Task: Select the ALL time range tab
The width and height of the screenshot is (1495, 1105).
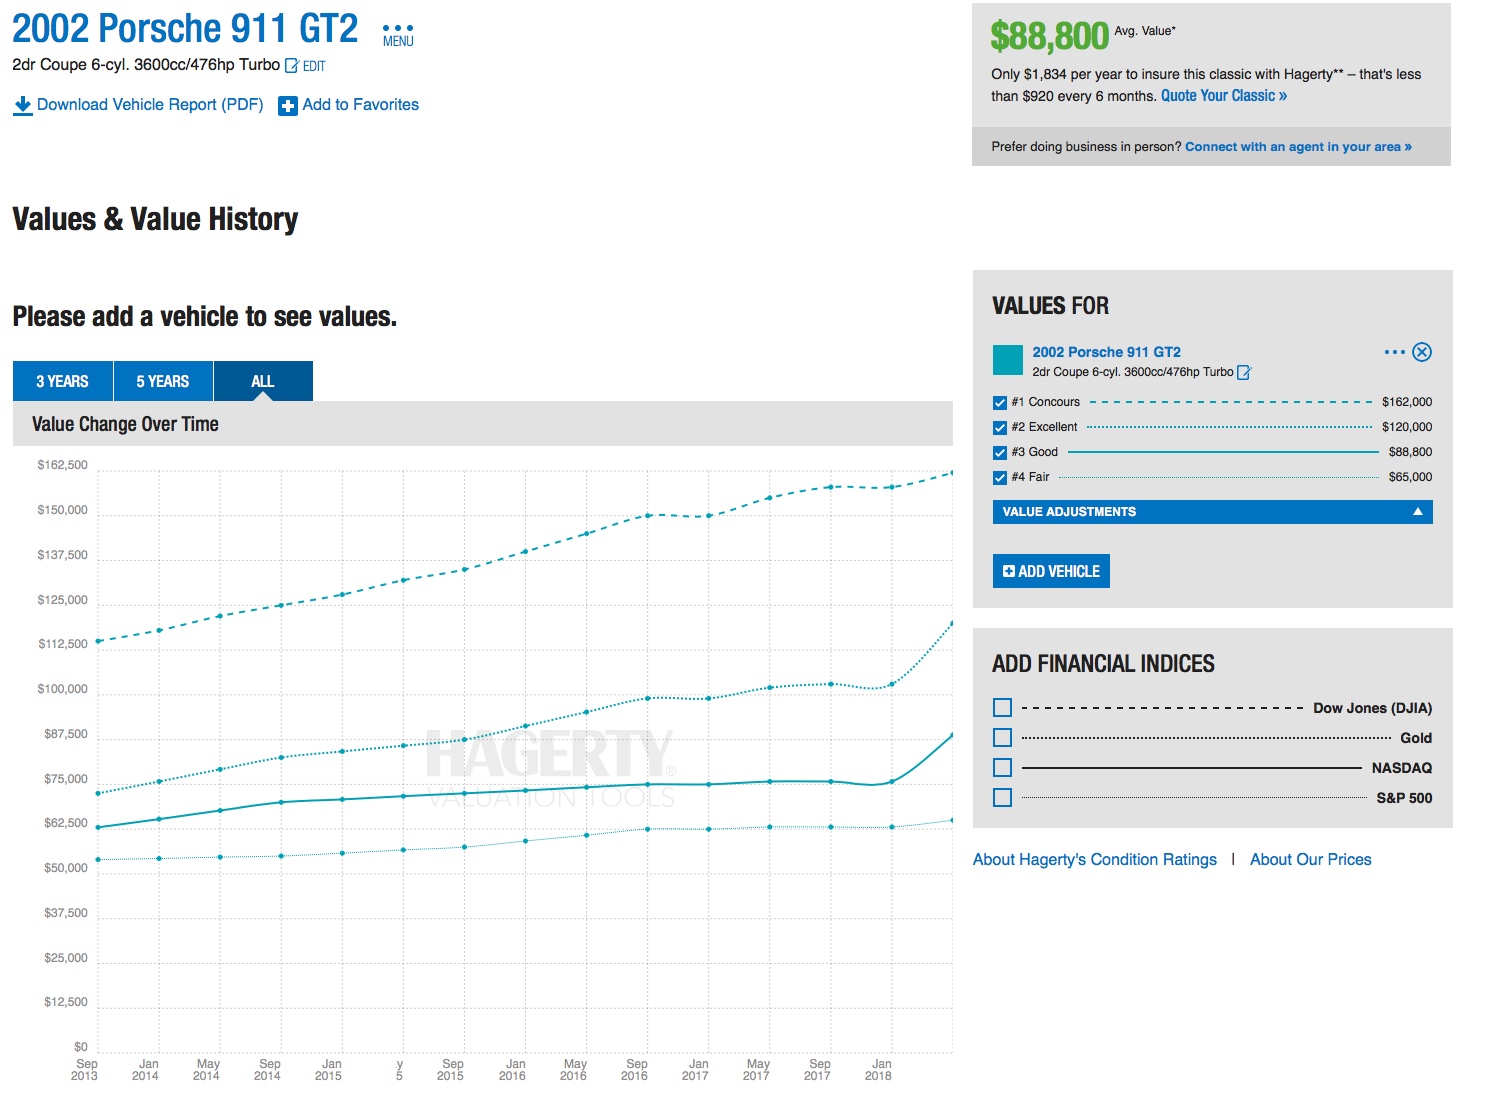Action: point(263,381)
